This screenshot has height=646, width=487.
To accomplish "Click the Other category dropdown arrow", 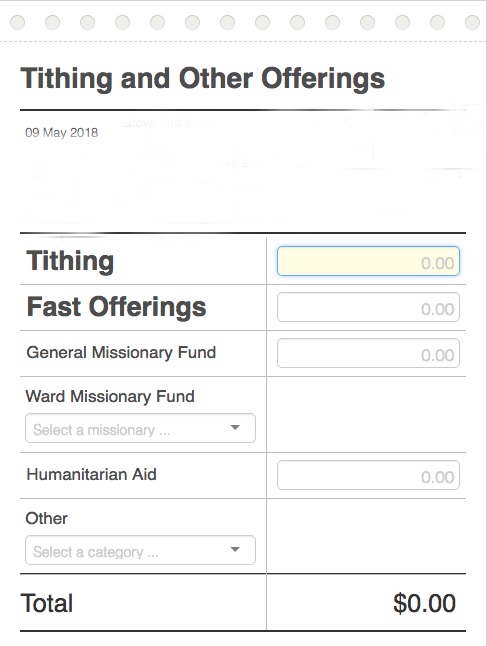I will pyautogui.click(x=235, y=549).
